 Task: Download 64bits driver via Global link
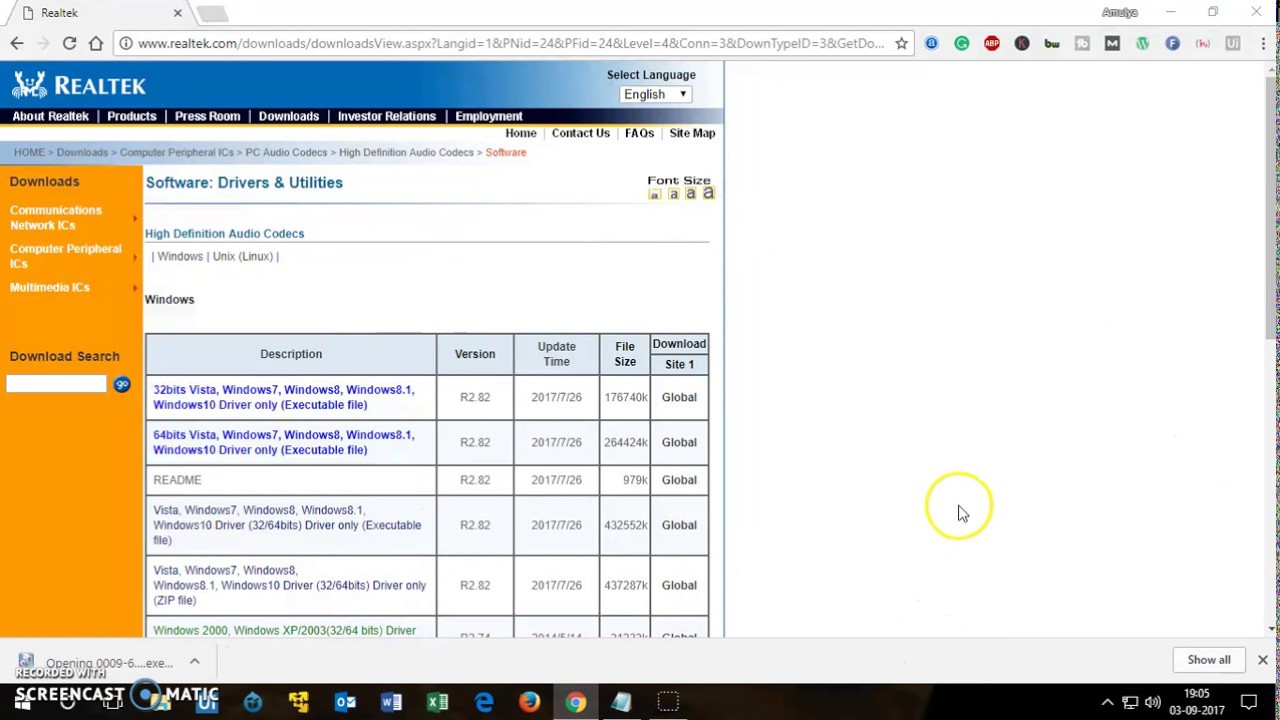[x=679, y=442]
